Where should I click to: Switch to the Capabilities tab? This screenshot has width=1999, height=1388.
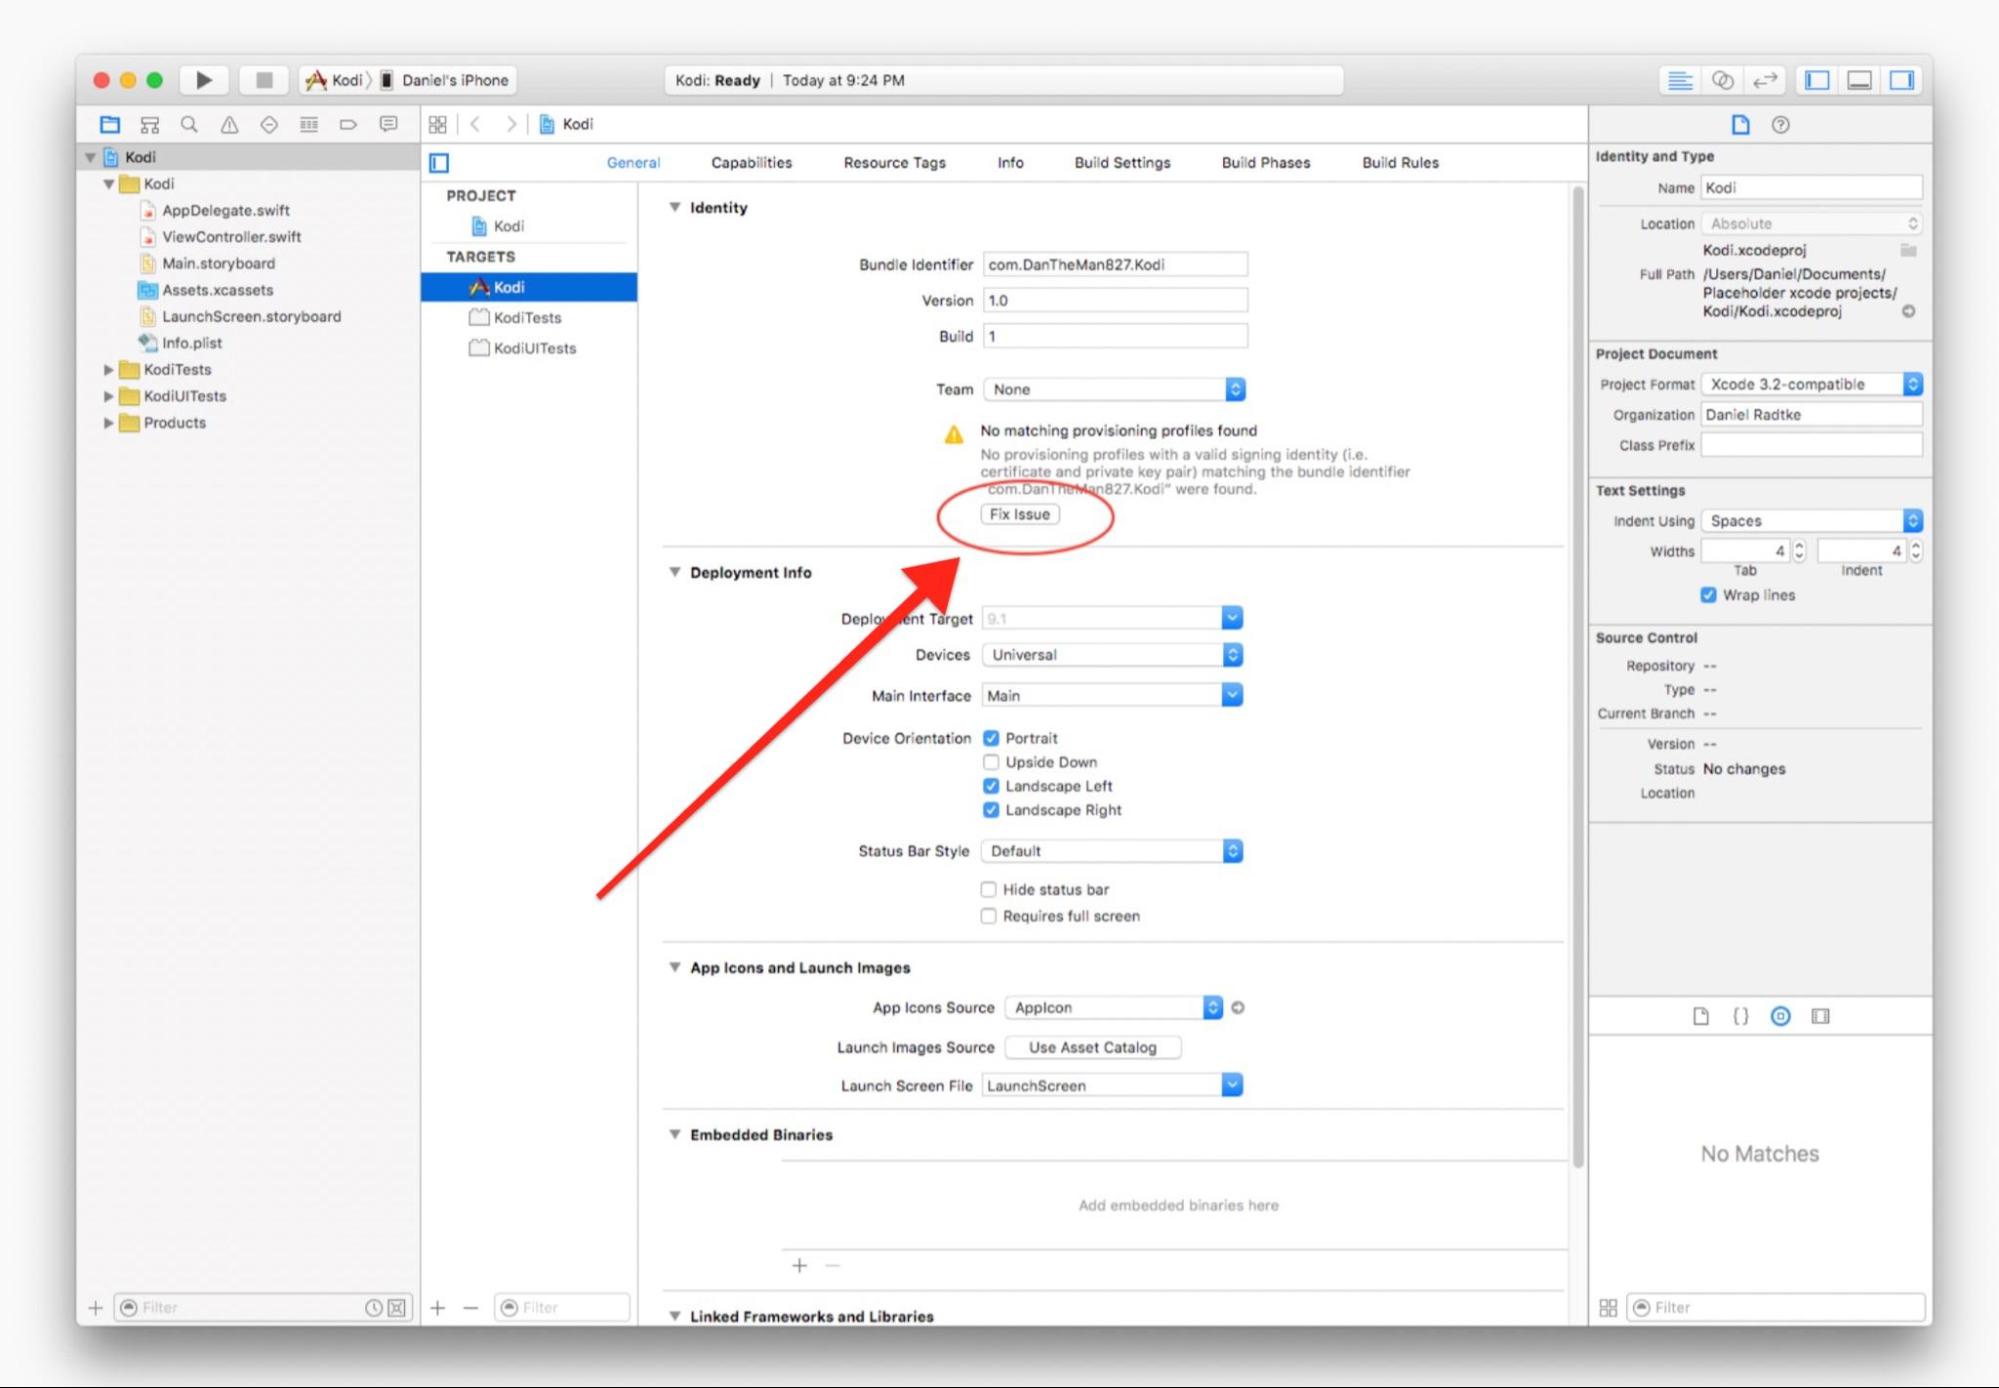pyautogui.click(x=751, y=163)
